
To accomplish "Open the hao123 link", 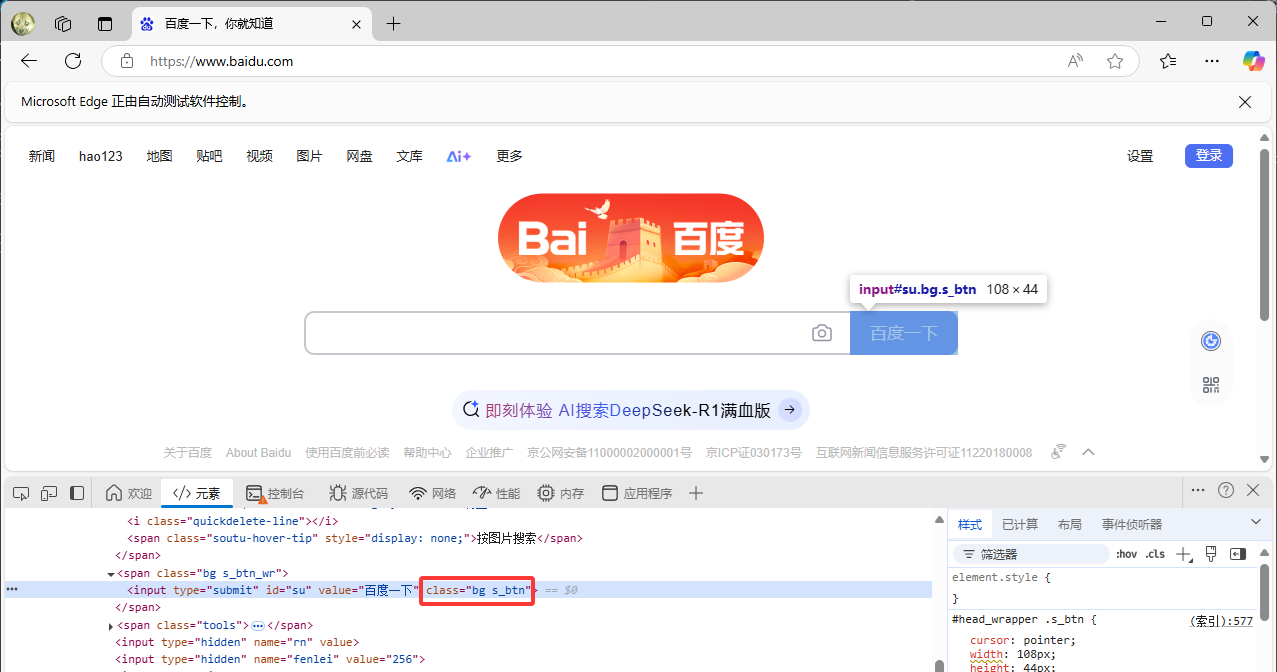I will coord(101,156).
